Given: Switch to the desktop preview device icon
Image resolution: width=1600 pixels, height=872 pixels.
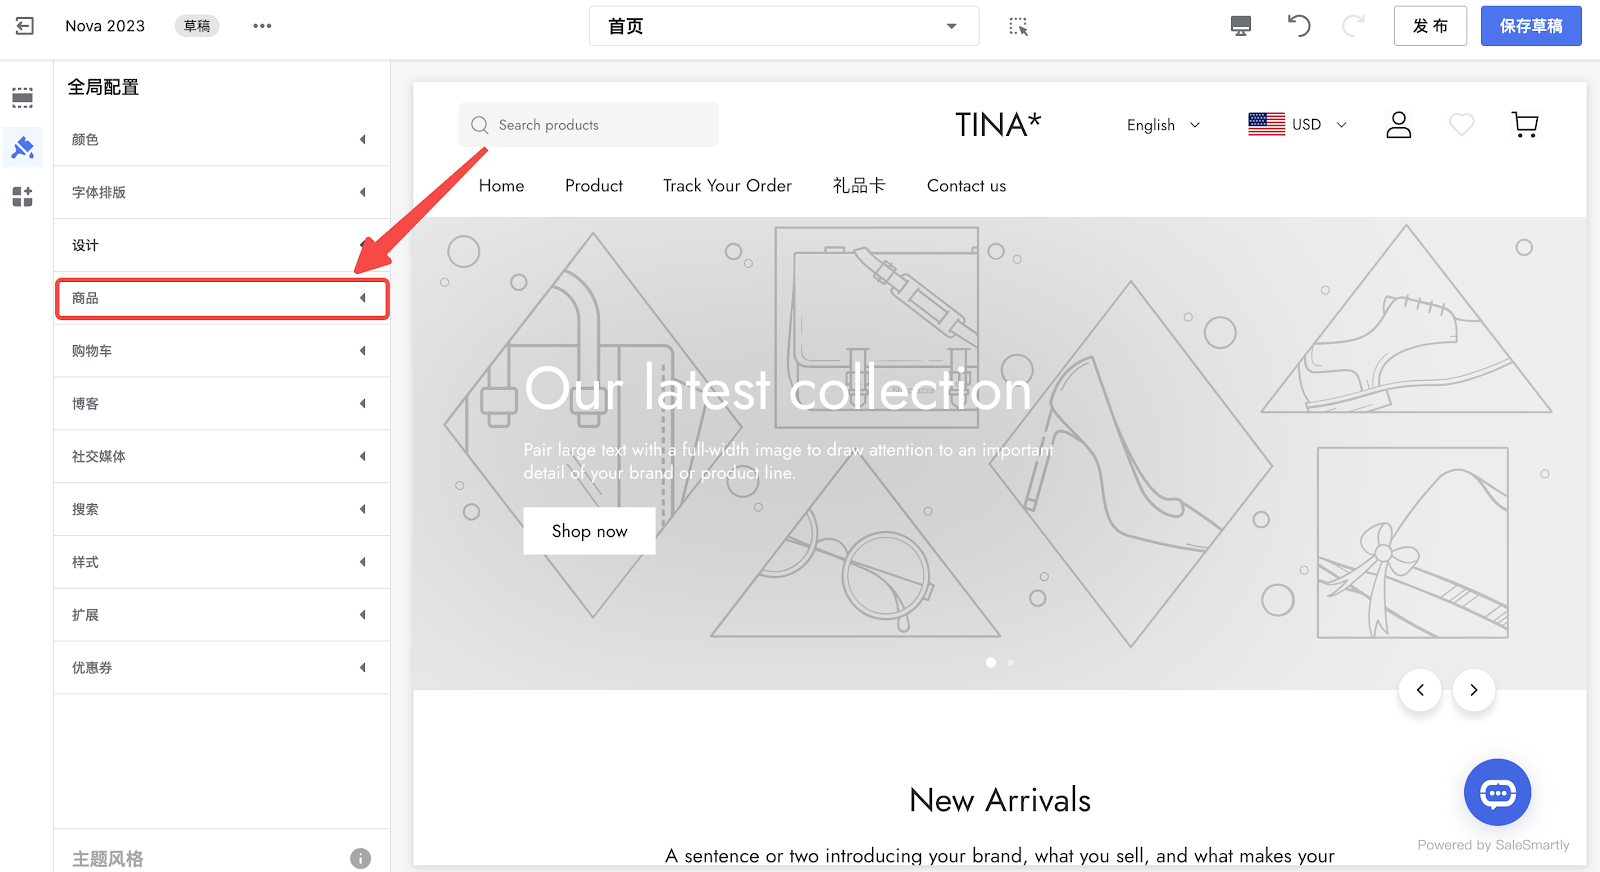Looking at the screenshot, I should pos(1241,26).
